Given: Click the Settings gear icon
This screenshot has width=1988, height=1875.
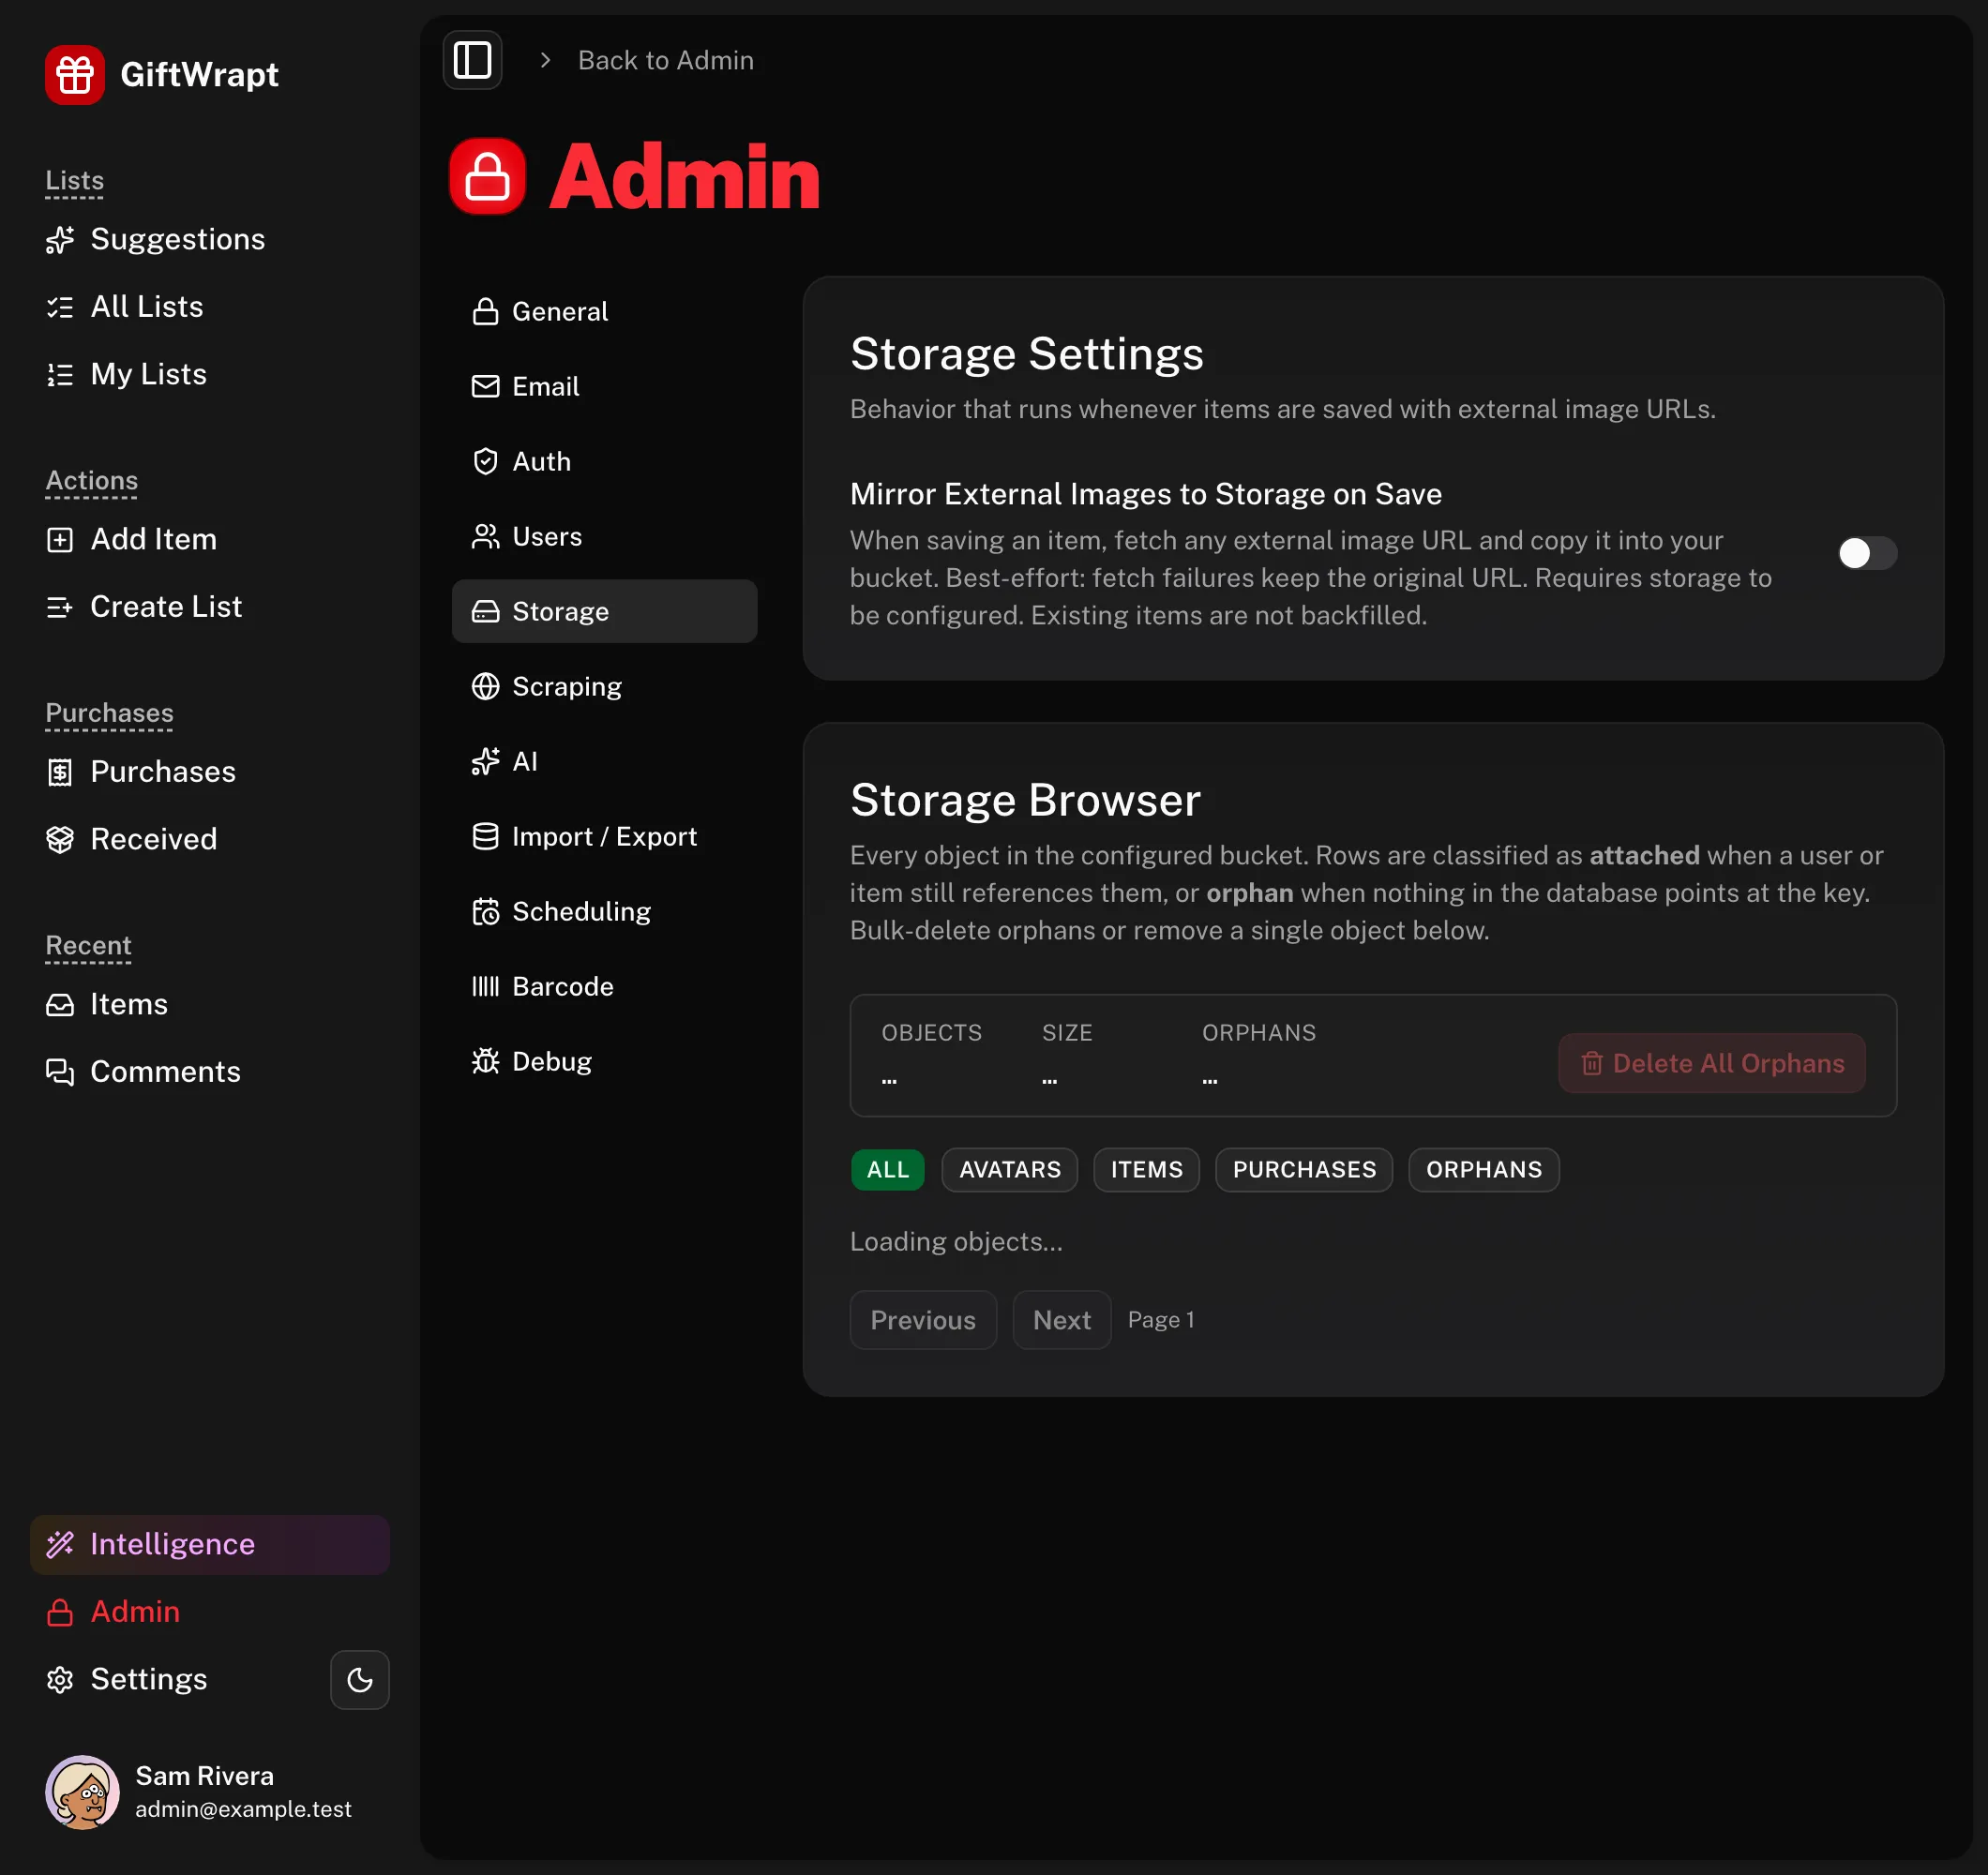Looking at the screenshot, I should point(60,1679).
